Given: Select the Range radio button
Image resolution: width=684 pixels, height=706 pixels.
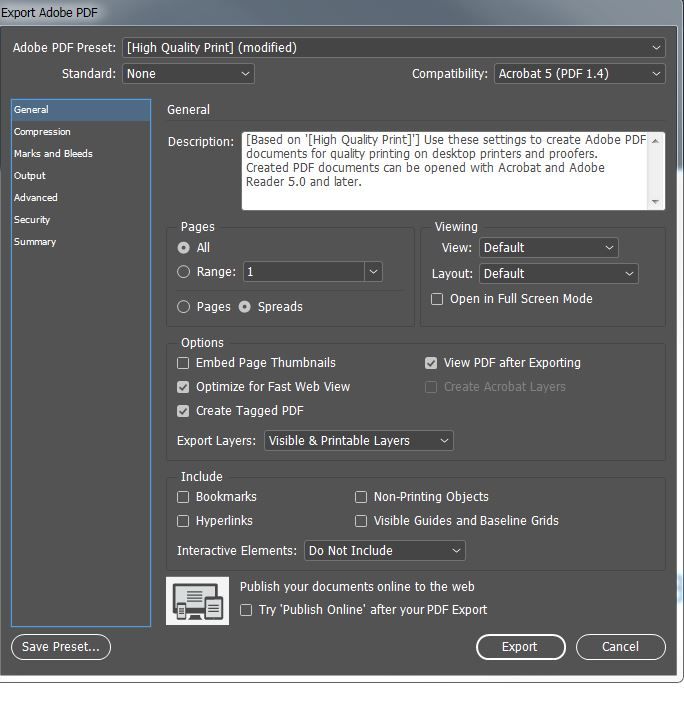Looking at the screenshot, I should [183, 272].
